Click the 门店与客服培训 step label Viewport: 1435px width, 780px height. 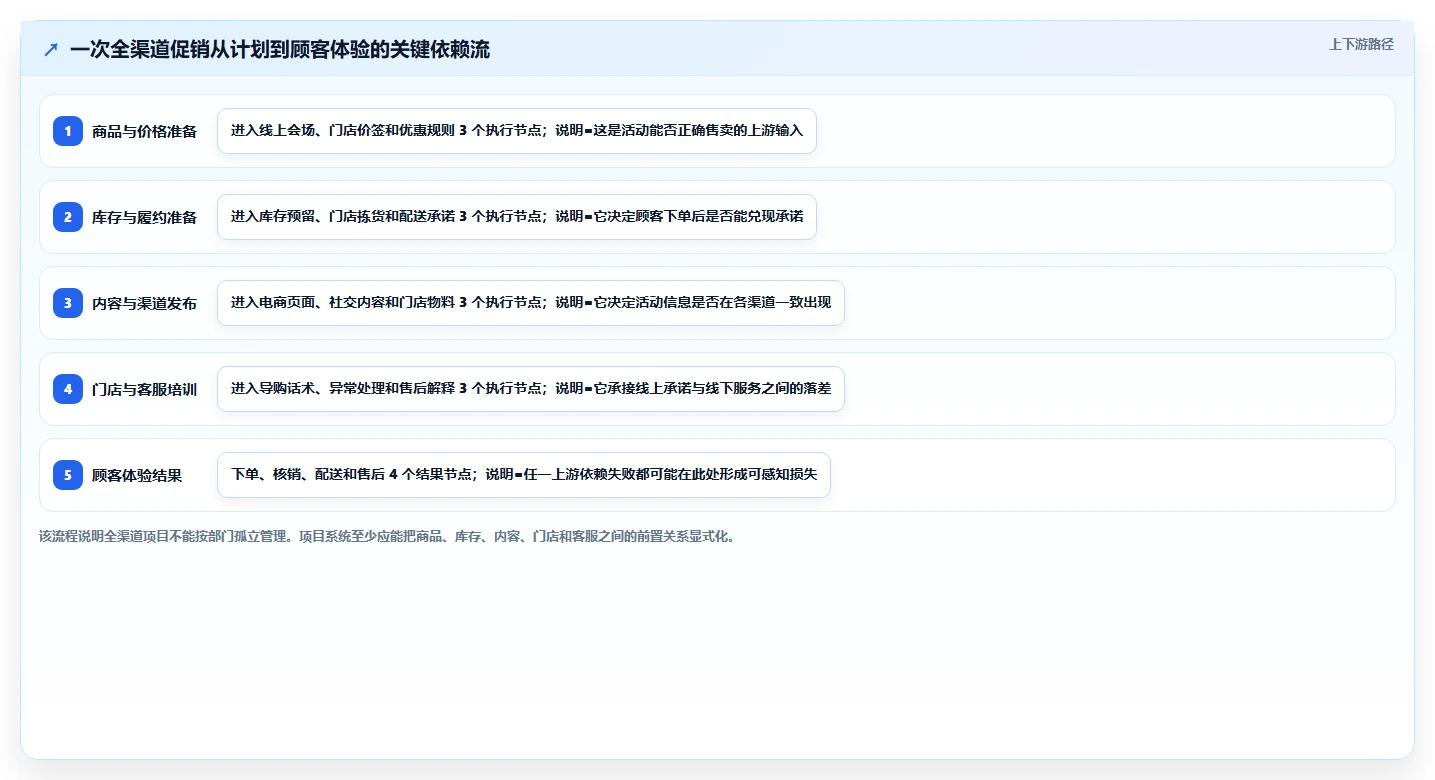point(144,389)
